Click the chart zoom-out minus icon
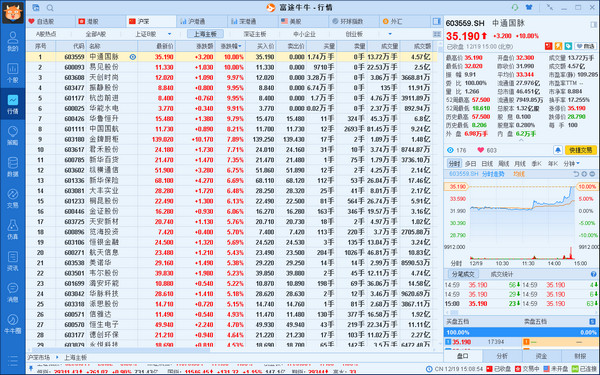Viewport: 600px width, 375px height. click(x=592, y=174)
